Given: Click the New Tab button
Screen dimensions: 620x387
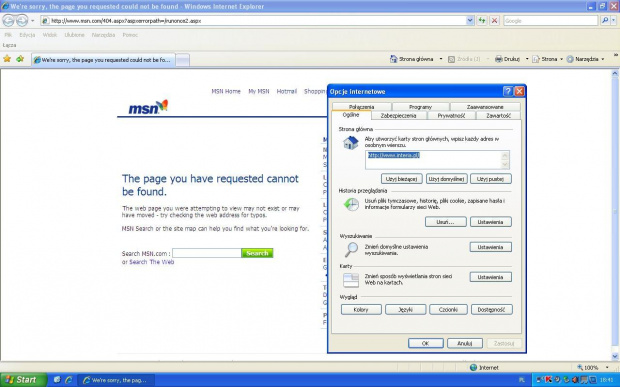Looking at the screenshot, I should [182, 60].
